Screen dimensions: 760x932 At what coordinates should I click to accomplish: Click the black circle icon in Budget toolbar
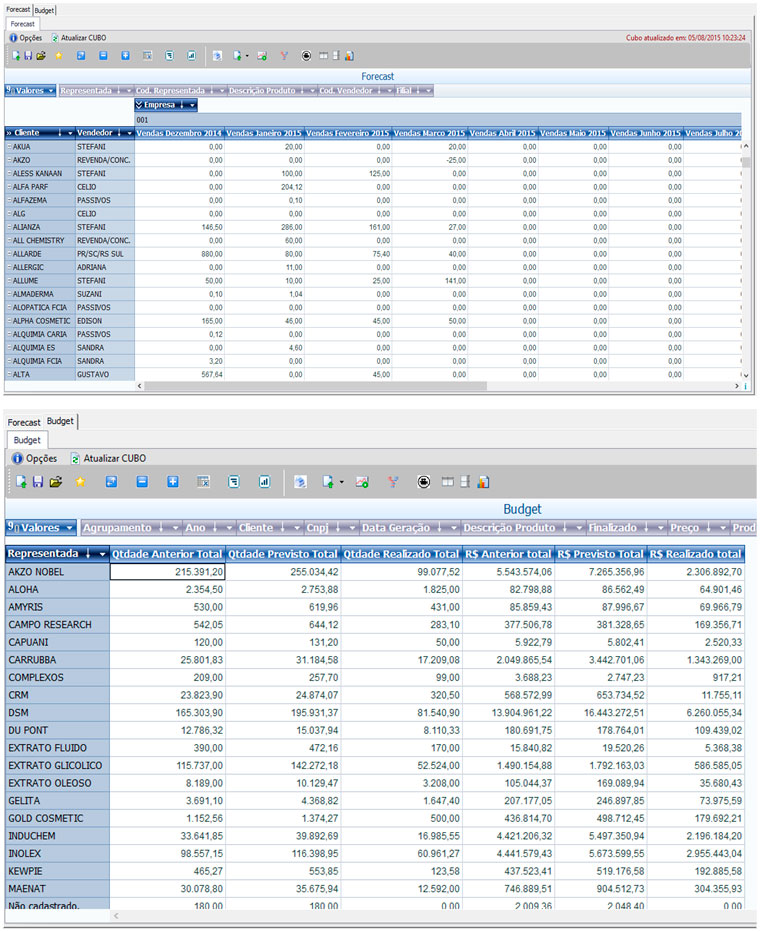coord(423,482)
